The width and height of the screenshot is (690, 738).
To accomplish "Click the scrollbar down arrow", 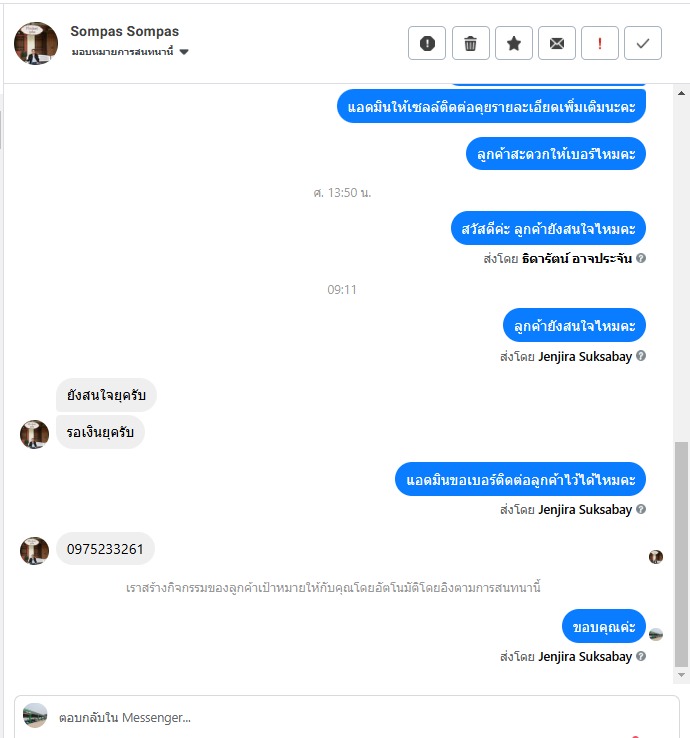I will click(x=681, y=675).
